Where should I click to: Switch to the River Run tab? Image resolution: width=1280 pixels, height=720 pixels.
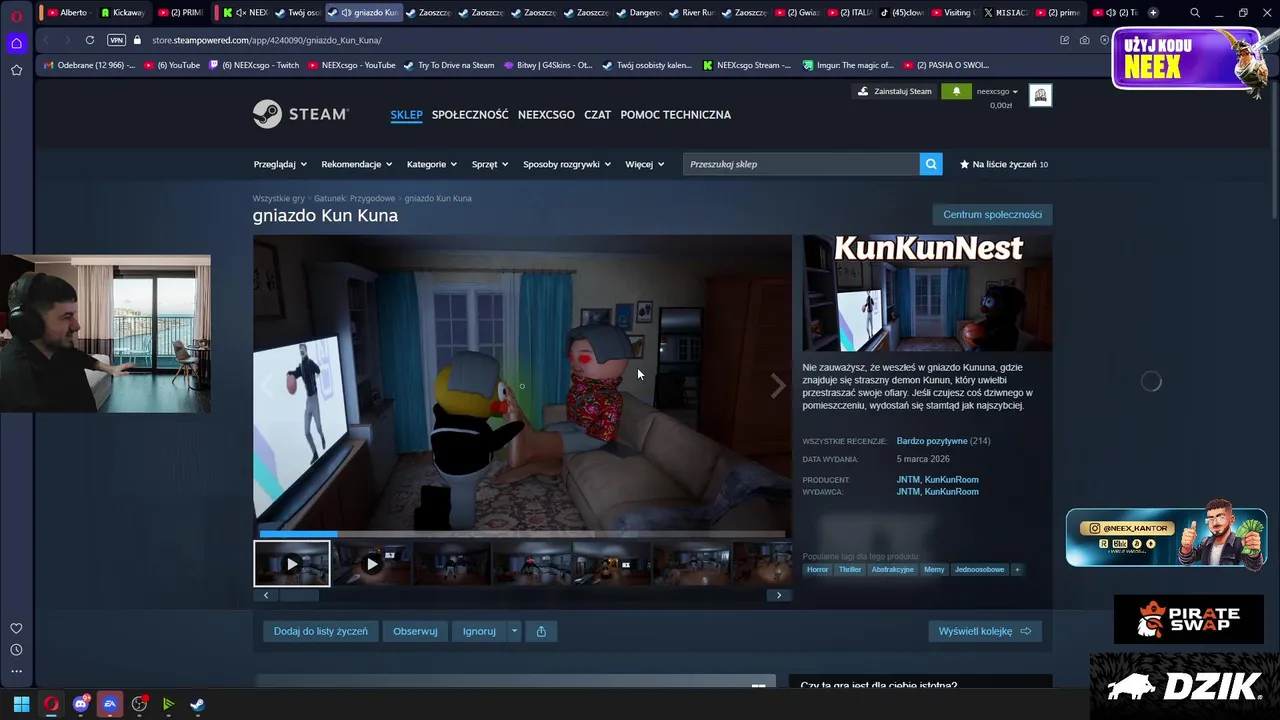pyautogui.click(x=691, y=12)
